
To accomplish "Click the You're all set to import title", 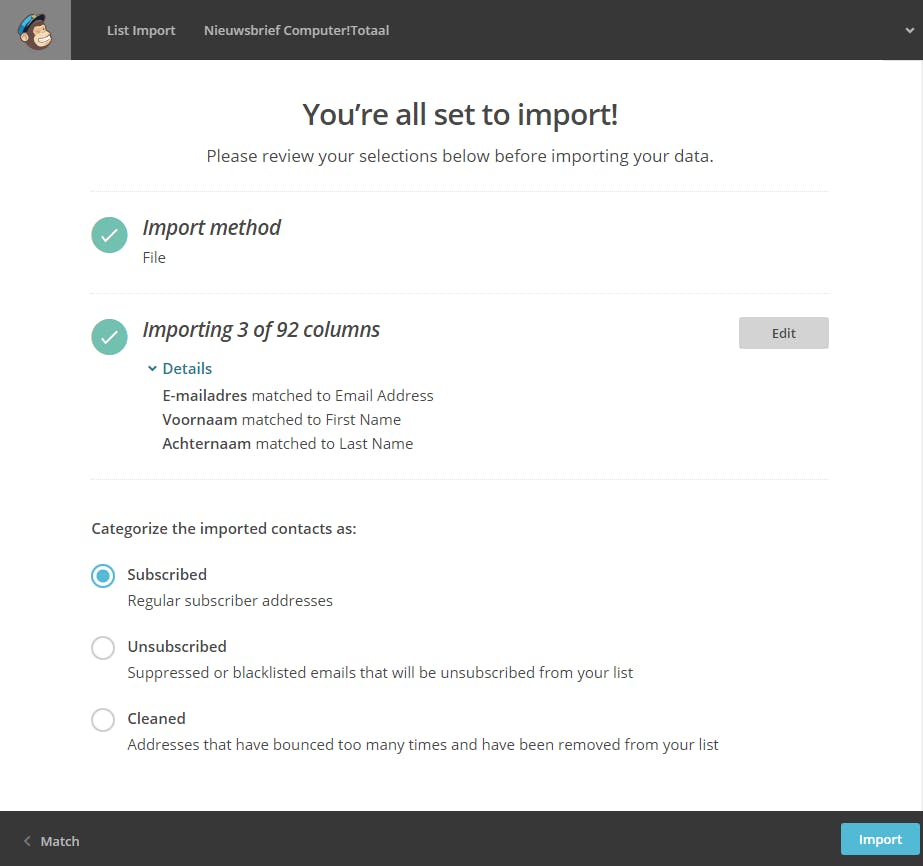I will 460,115.
